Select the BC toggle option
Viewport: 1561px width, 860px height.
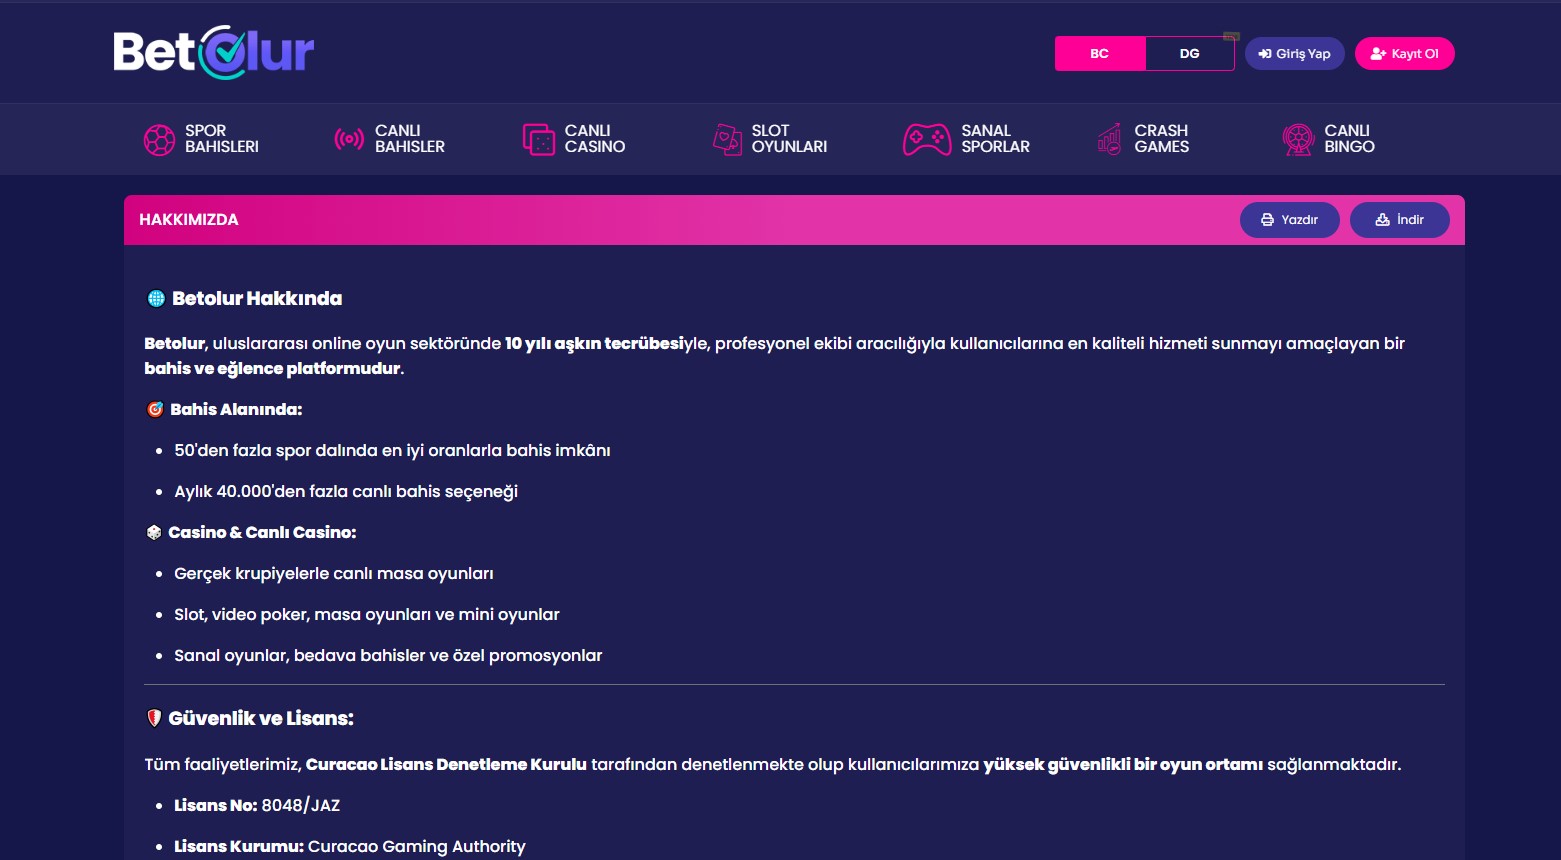[x=1099, y=53]
